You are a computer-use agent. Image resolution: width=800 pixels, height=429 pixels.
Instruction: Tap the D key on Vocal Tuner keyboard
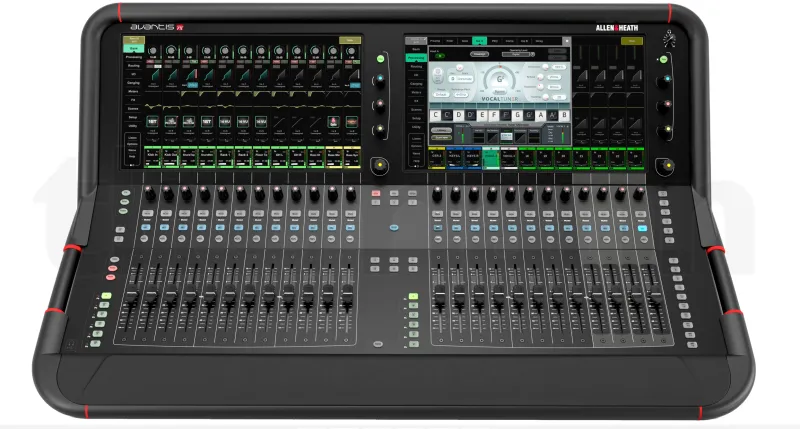coord(459,115)
